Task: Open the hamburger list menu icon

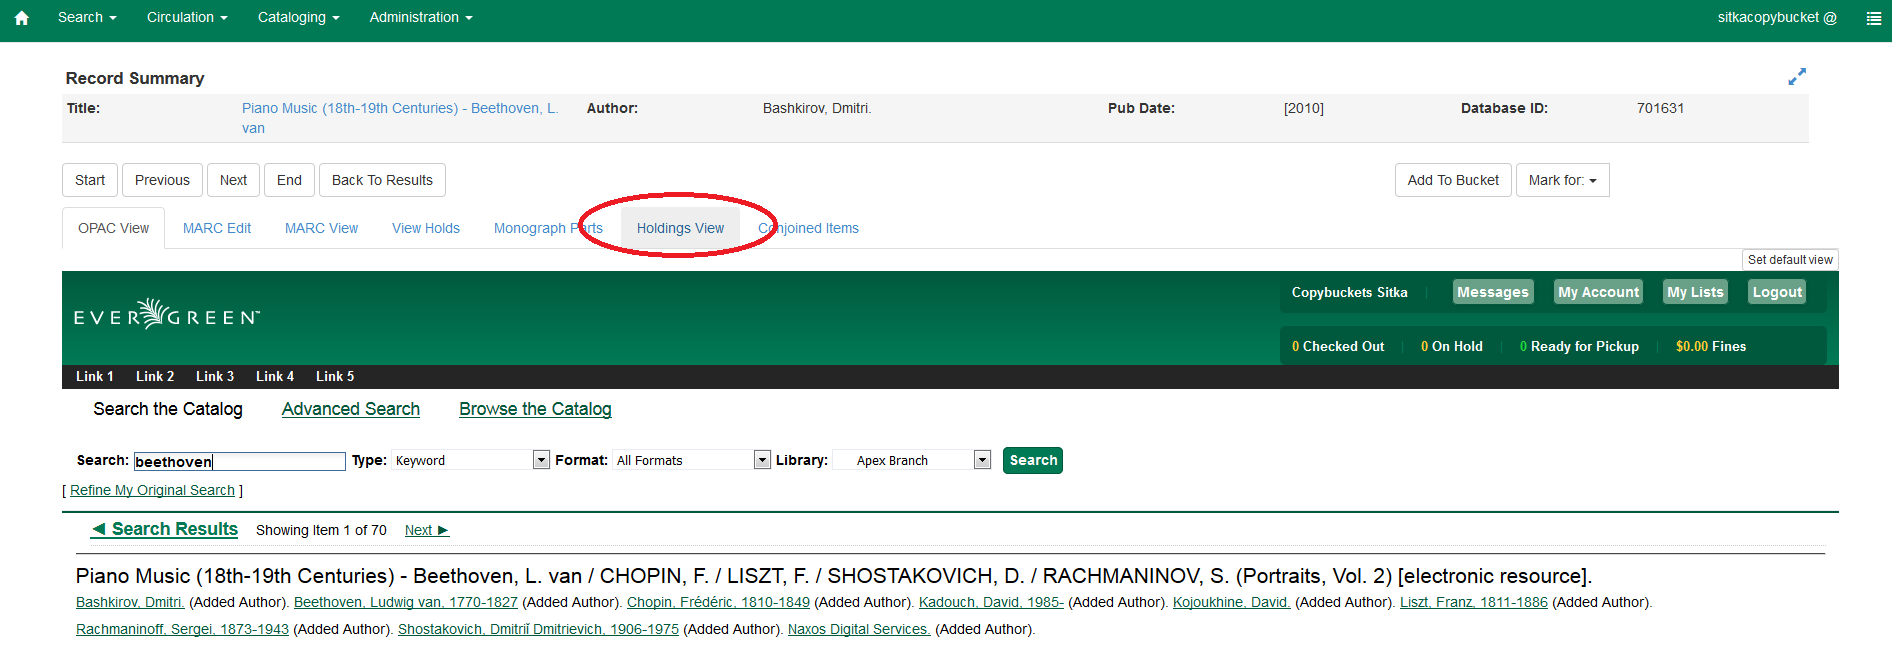Action: (1873, 18)
